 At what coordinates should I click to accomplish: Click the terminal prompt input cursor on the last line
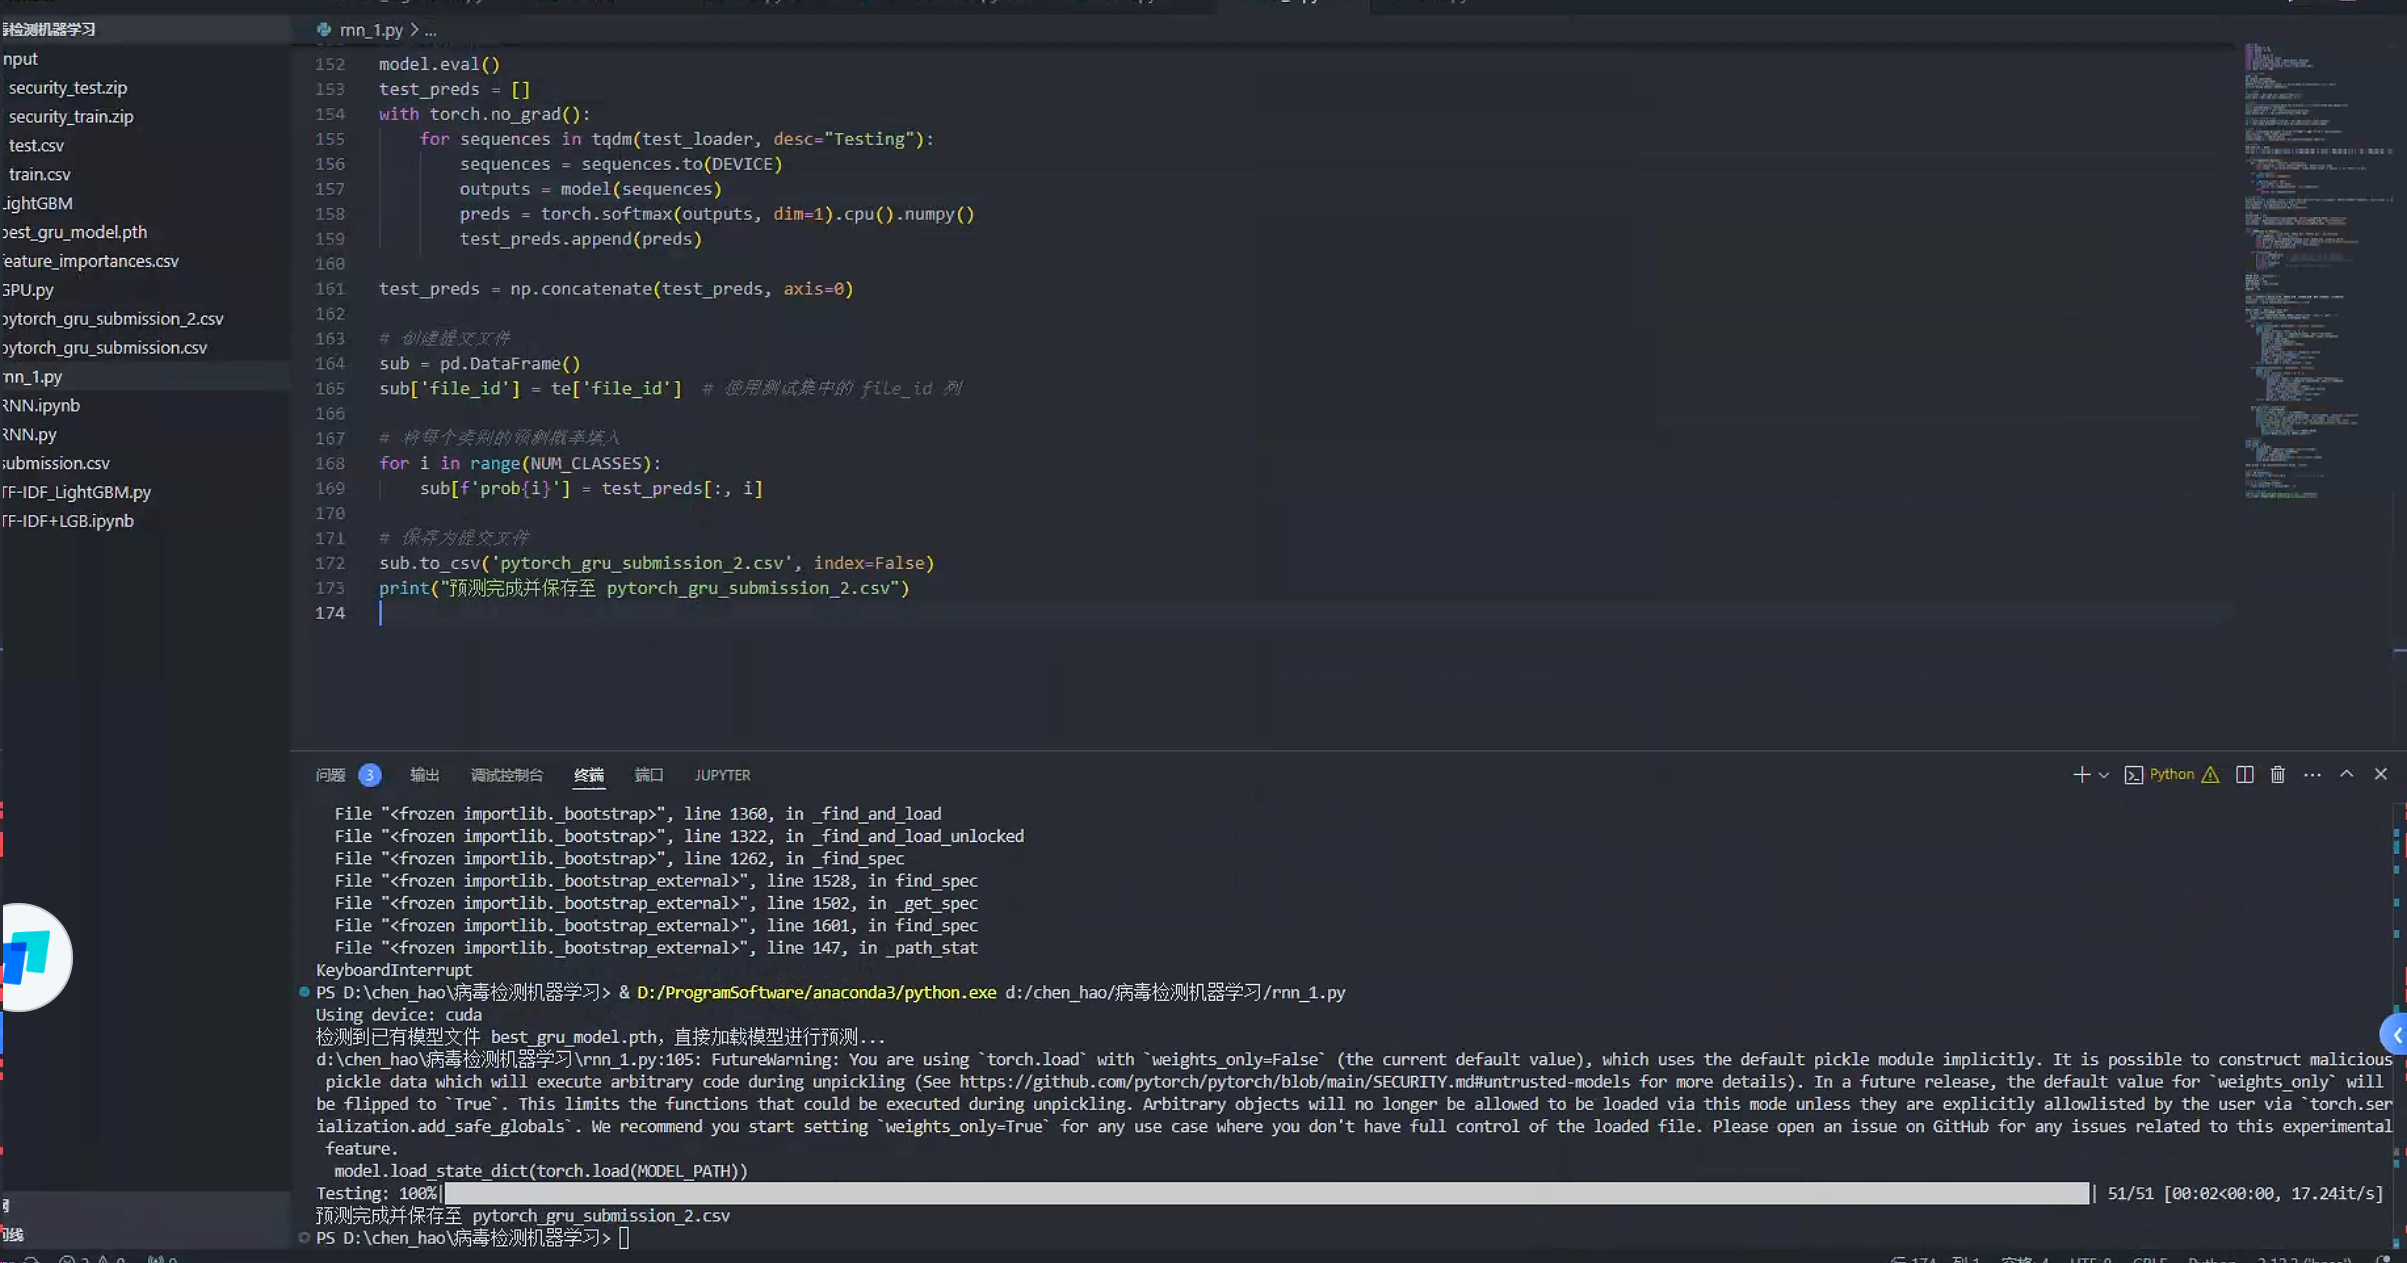[x=624, y=1238]
